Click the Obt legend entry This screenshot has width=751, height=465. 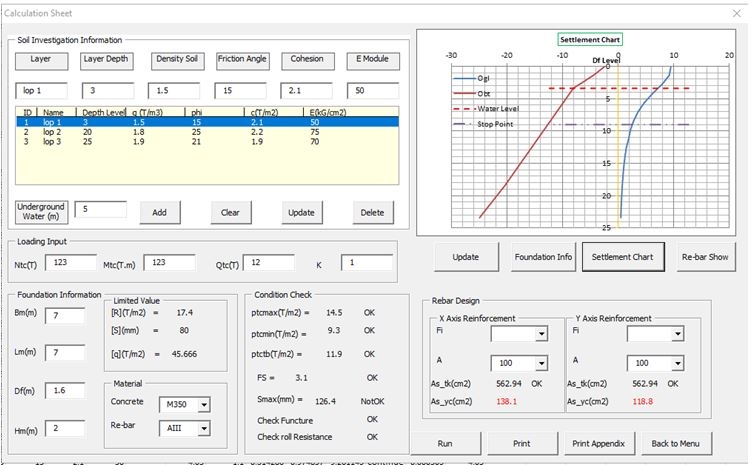(x=471, y=93)
